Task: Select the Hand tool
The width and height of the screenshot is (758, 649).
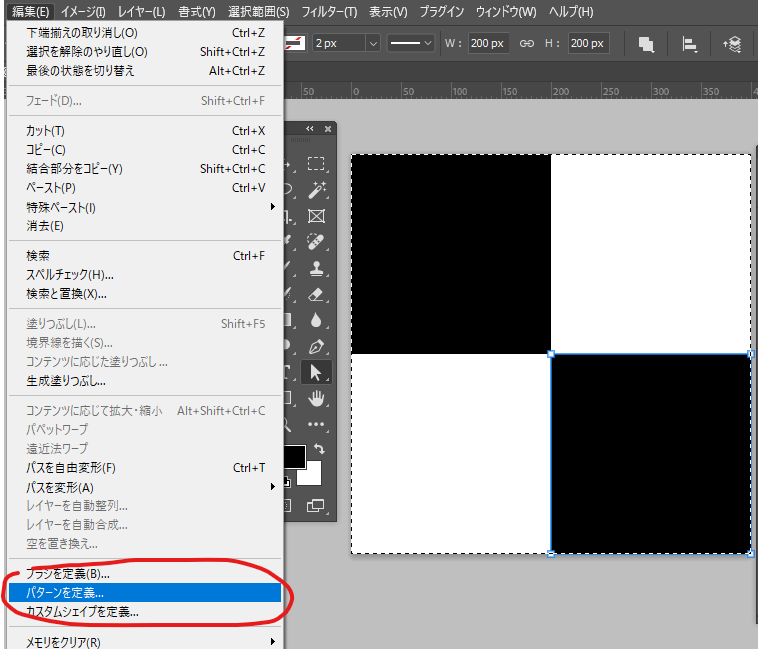Action: [x=317, y=398]
